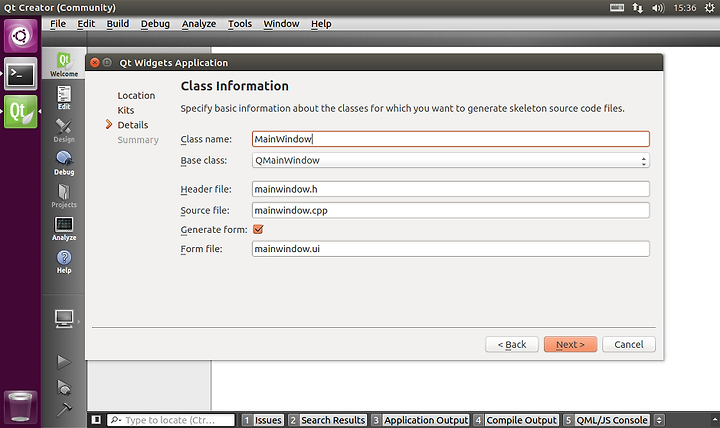
Task: Open the File menu
Action: click(x=58, y=24)
